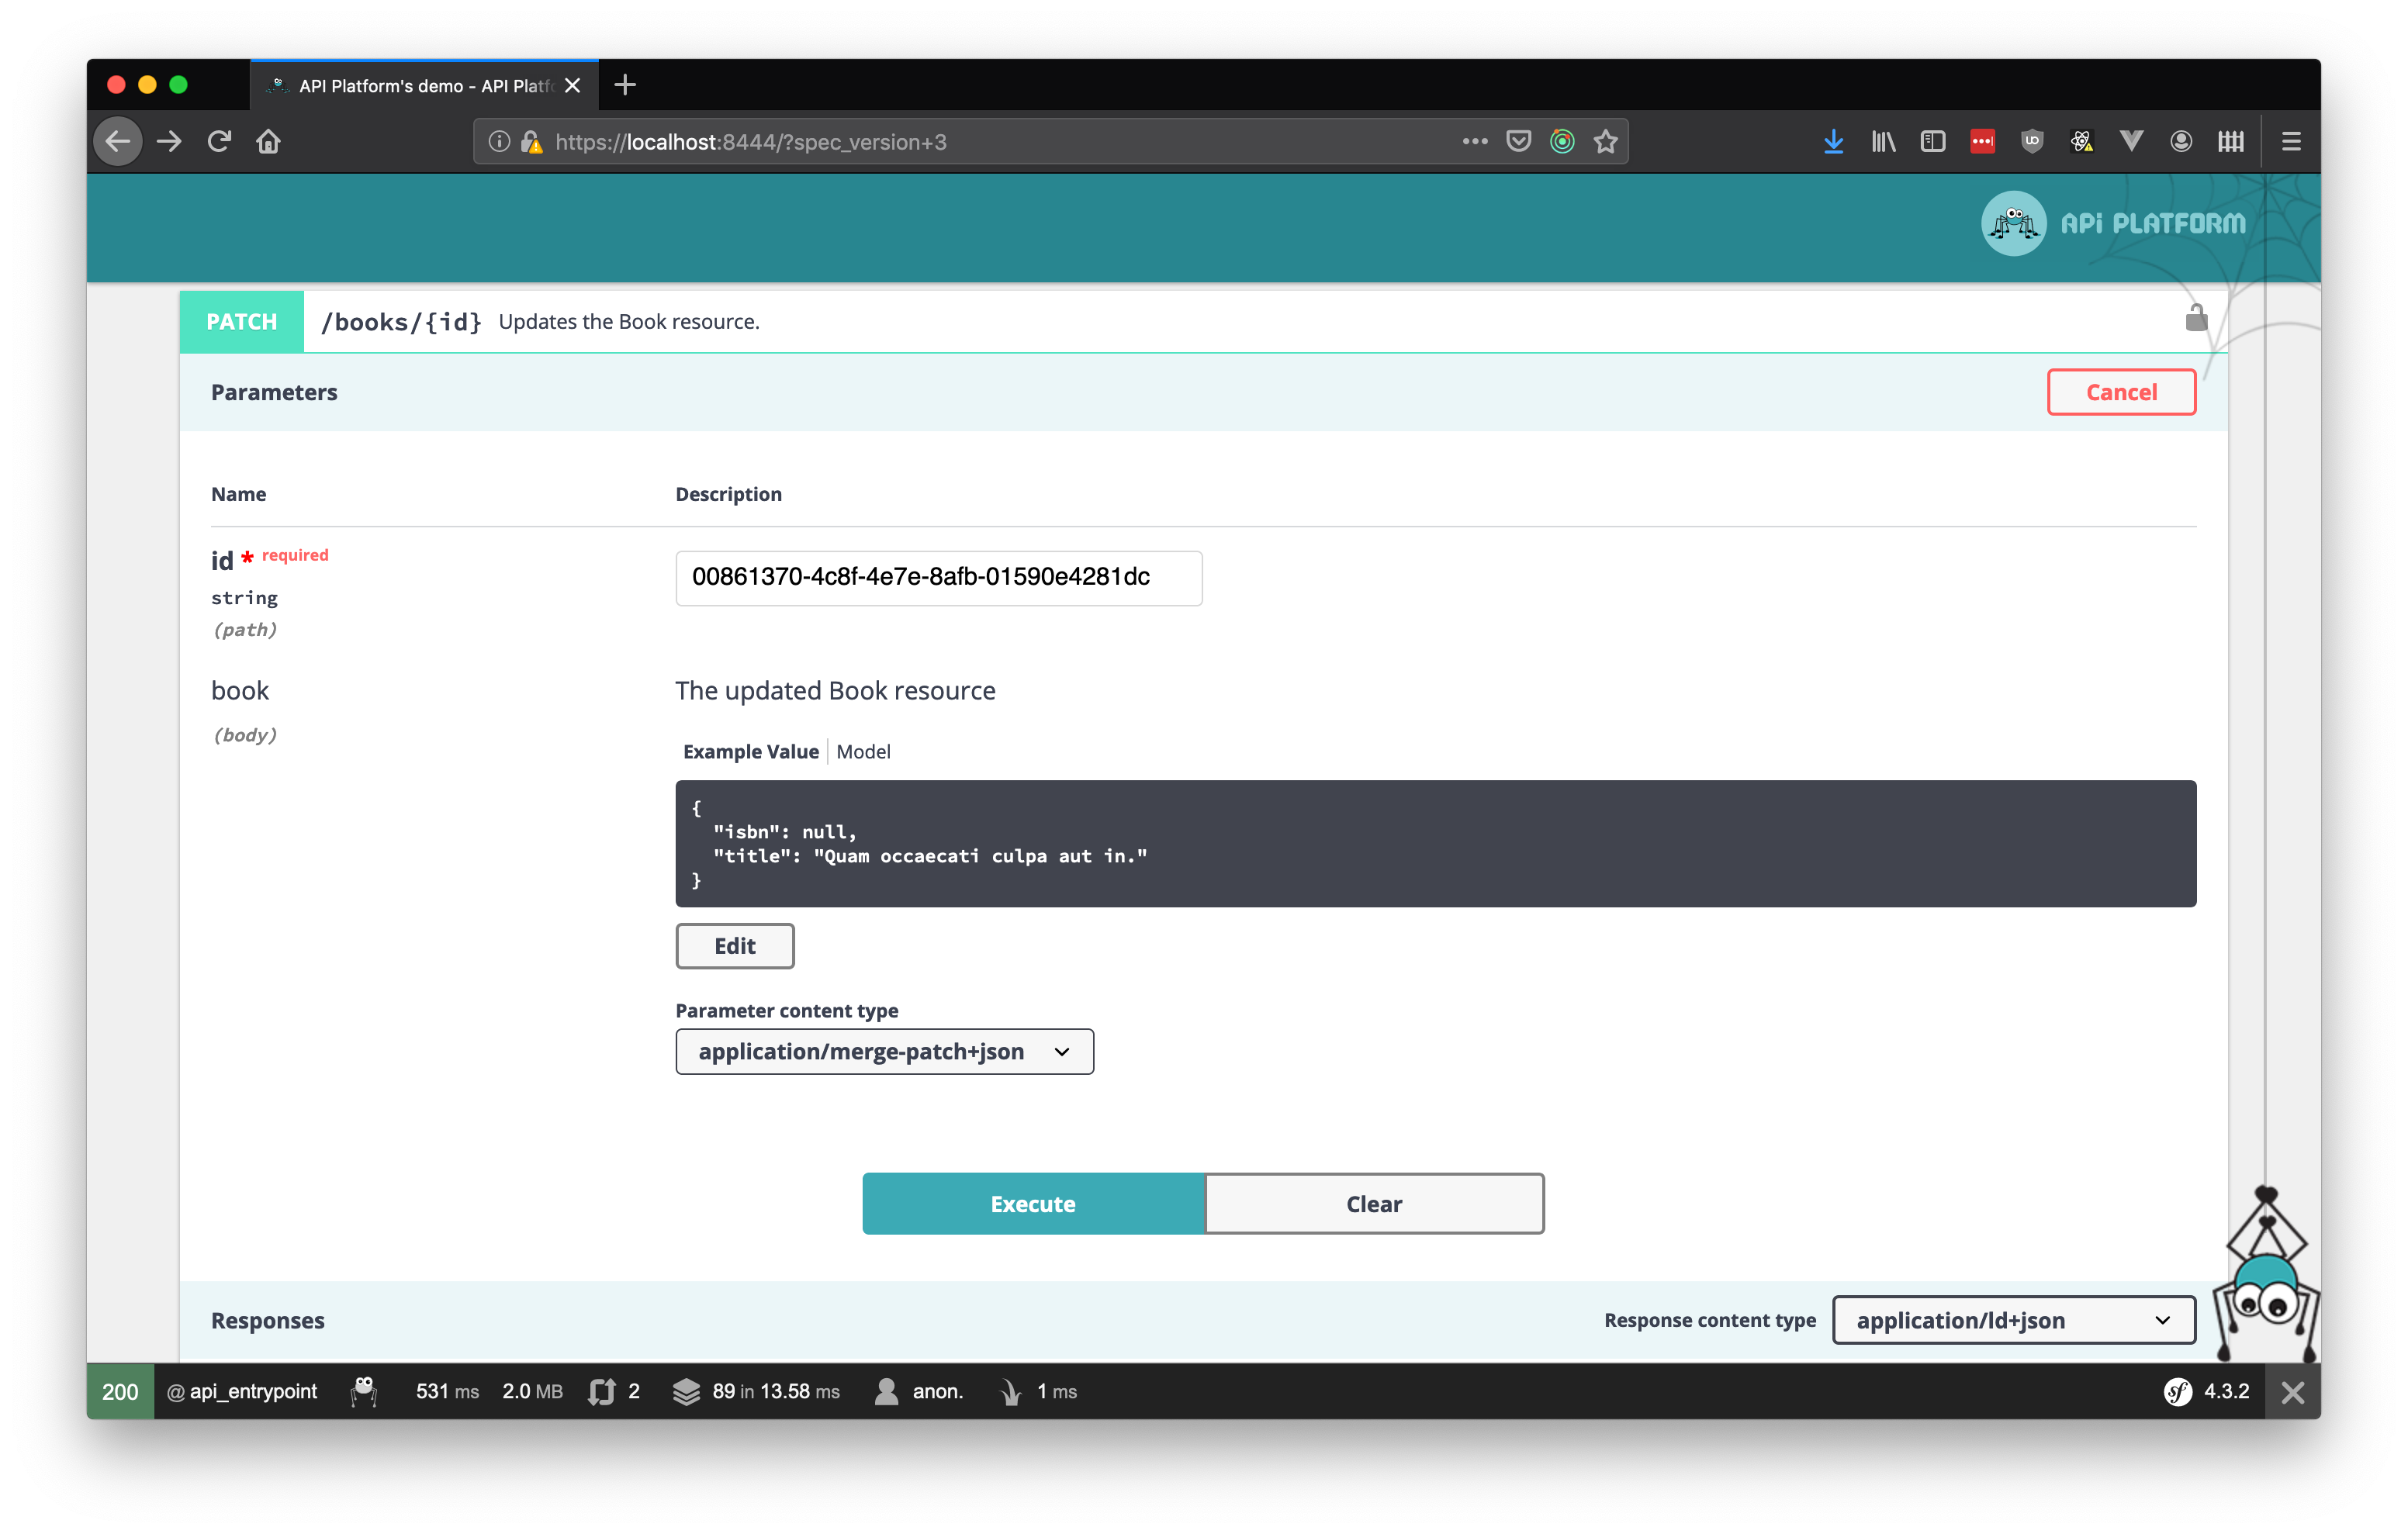Open the Response content type dropdown
Viewport: 2408px width, 1534px height.
(x=2013, y=1320)
